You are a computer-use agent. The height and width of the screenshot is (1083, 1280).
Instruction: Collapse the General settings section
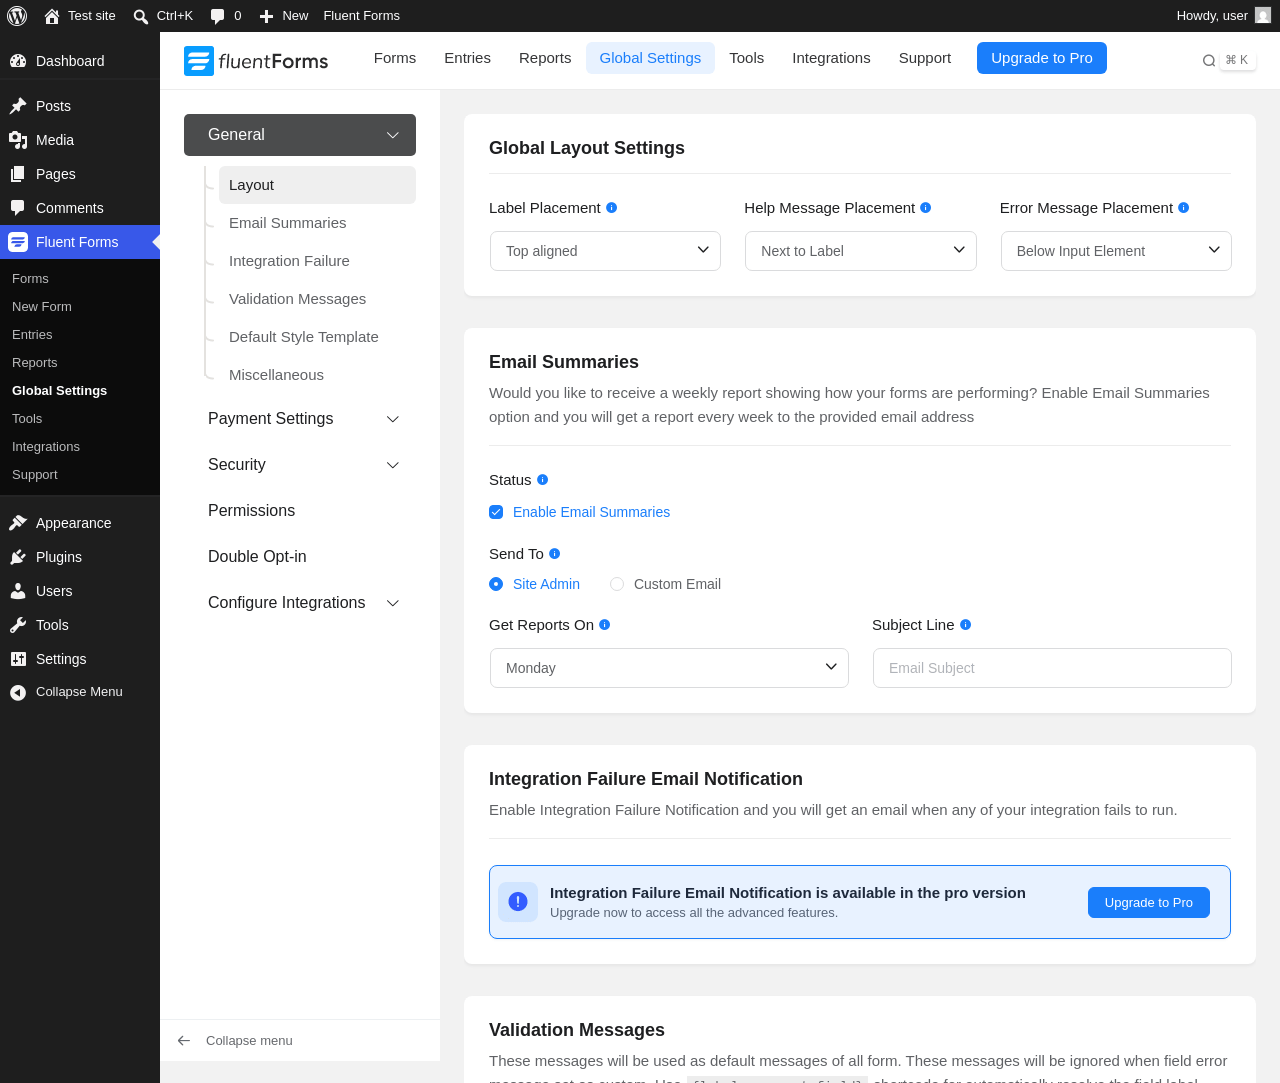[x=300, y=135]
